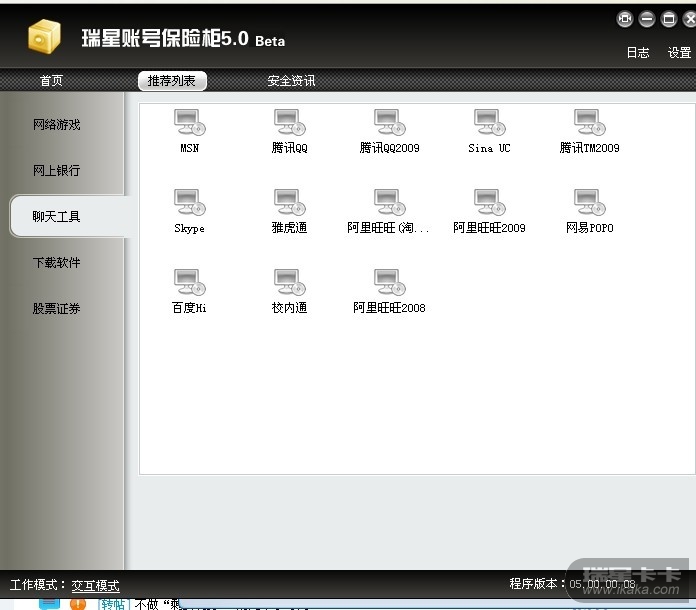Select the 网络游戏 category
The width and height of the screenshot is (696, 610).
click(x=56, y=125)
